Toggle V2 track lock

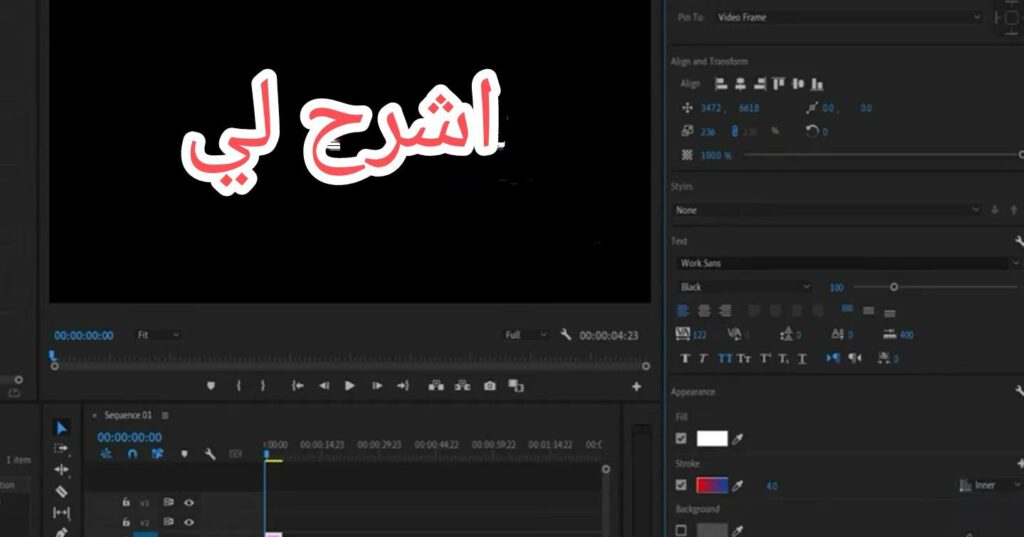[126, 522]
